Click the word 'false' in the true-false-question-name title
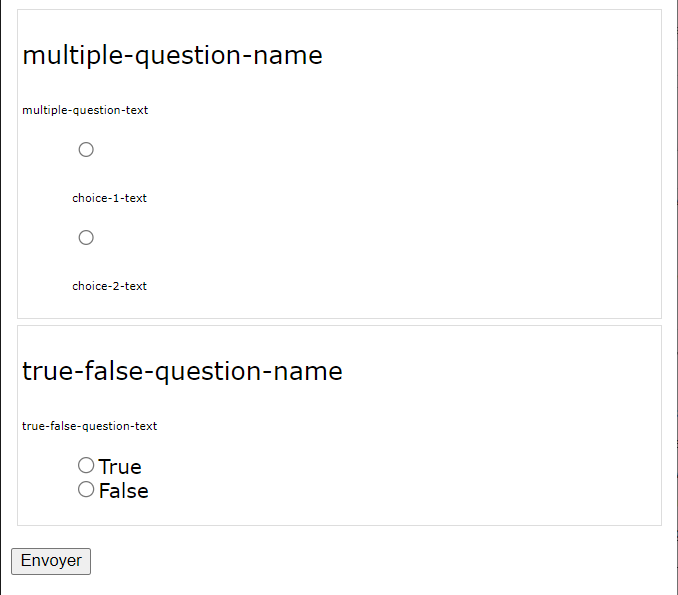The height and width of the screenshot is (595, 678). click(x=114, y=371)
